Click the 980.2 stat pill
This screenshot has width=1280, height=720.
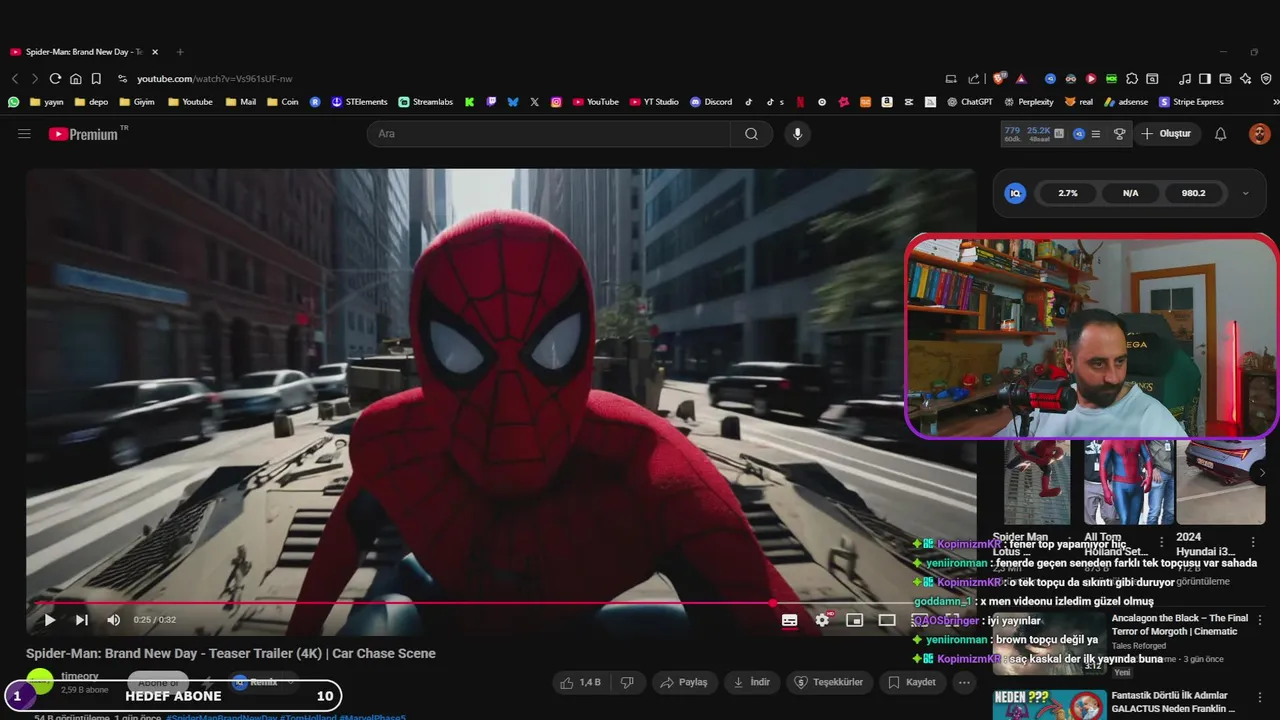[x=1193, y=193]
